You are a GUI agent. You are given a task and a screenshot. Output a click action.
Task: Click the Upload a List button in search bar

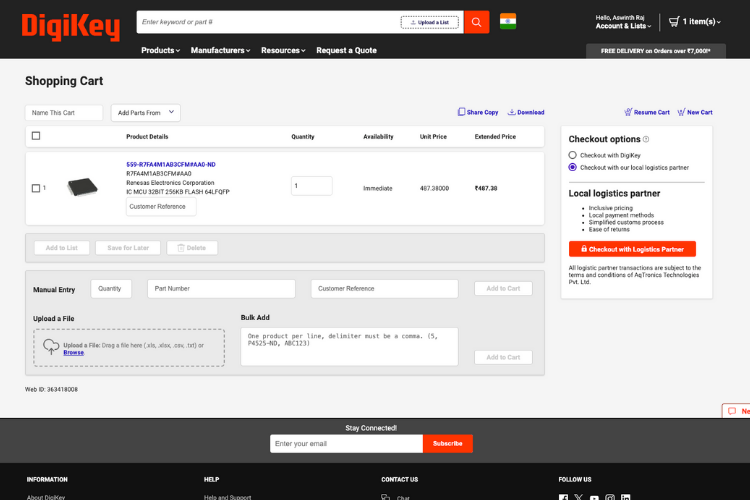[x=430, y=22]
